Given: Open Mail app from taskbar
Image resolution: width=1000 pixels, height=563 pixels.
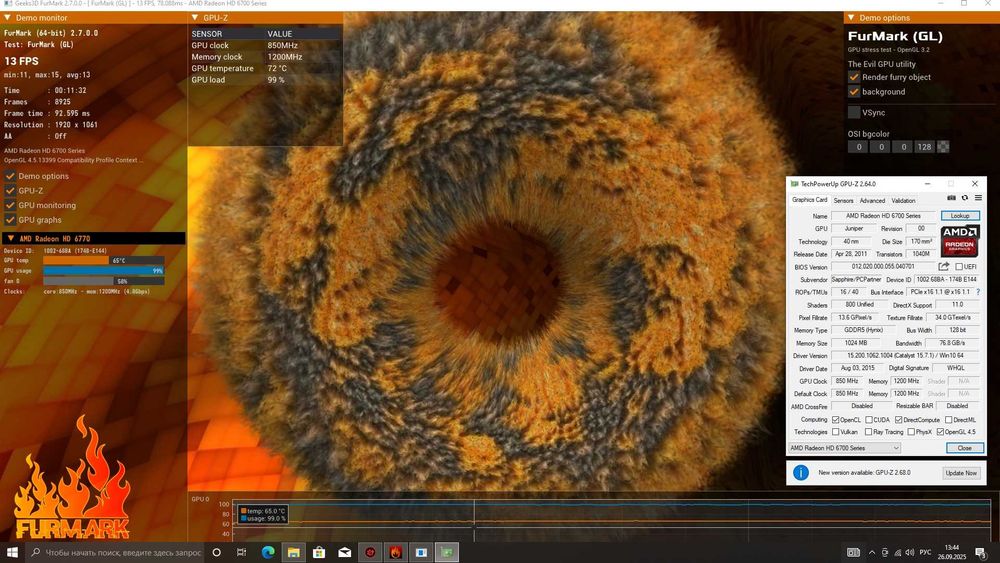Looking at the screenshot, I should (344, 552).
